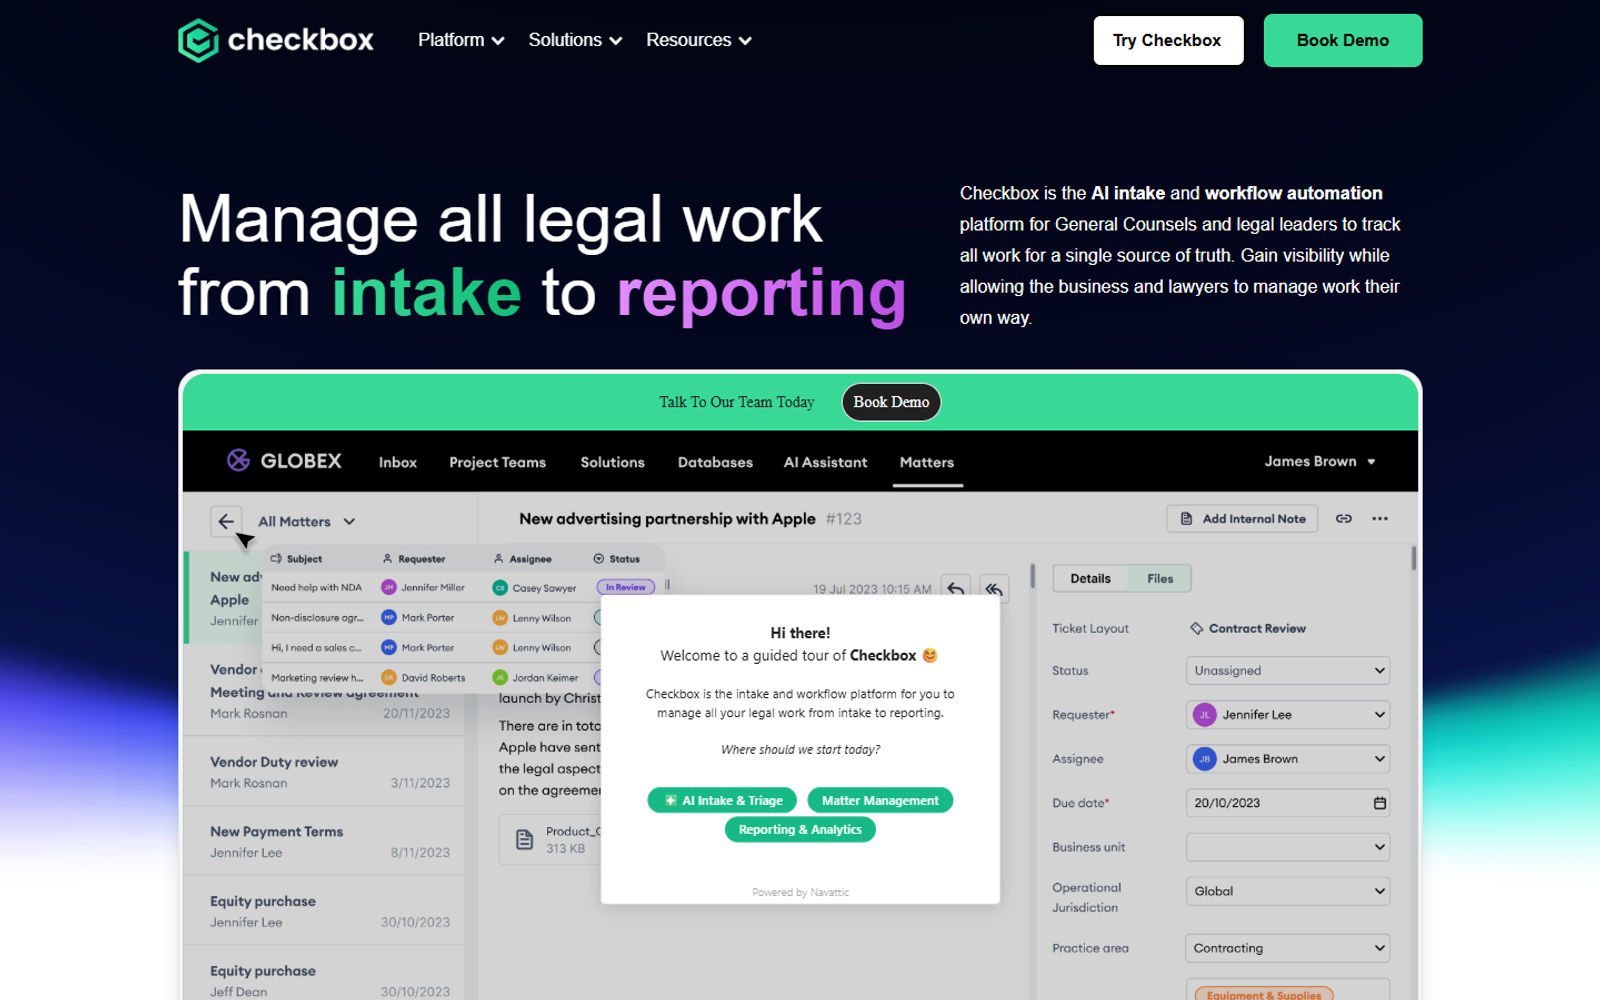
Task: Open the Requester Jennifer Lee dropdown
Action: click(1288, 715)
